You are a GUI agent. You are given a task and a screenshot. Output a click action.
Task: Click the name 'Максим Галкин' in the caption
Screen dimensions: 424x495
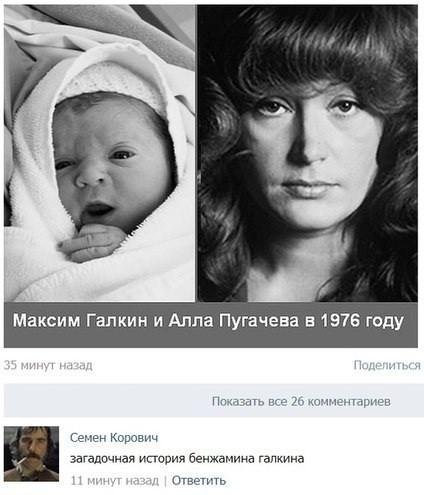coord(80,321)
